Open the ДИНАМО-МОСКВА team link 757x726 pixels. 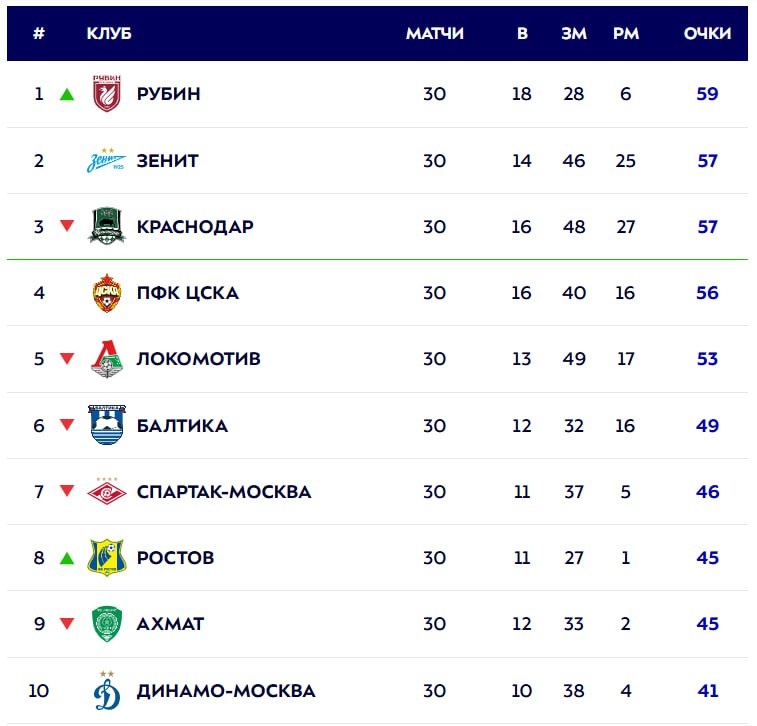(x=225, y=690)
